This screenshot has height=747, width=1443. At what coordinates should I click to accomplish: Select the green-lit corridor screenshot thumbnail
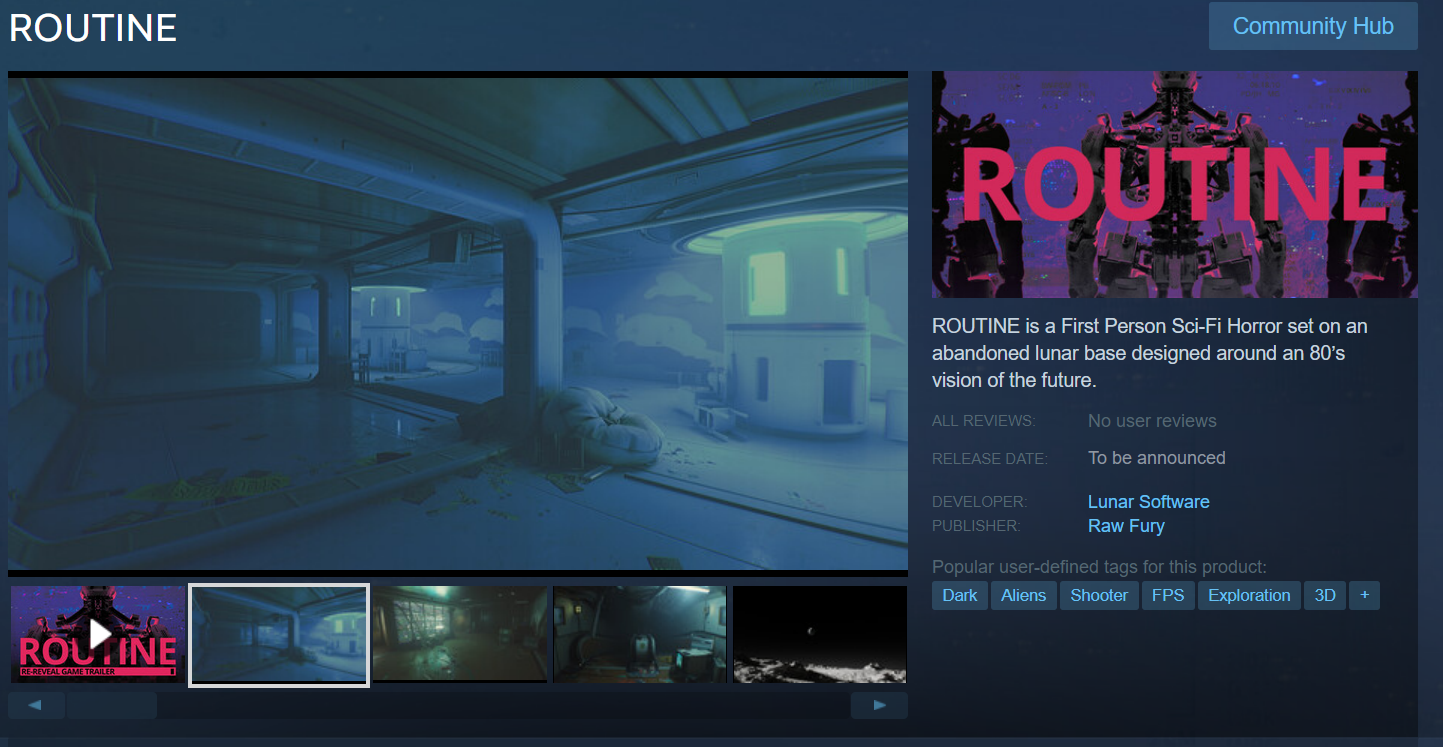click(460, 634)
